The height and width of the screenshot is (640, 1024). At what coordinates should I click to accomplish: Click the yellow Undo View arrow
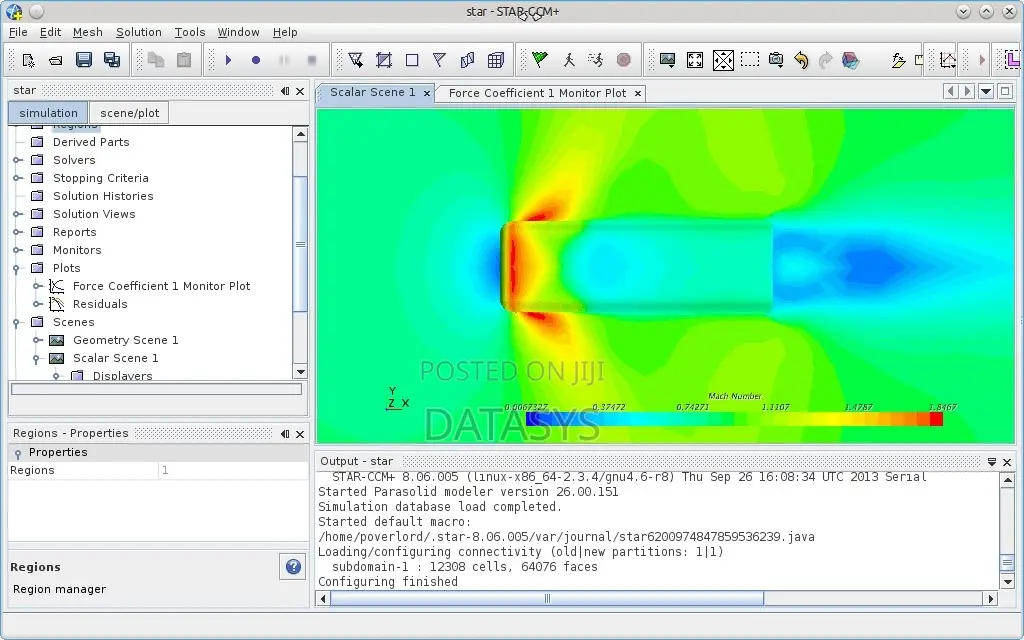(801, 60)
